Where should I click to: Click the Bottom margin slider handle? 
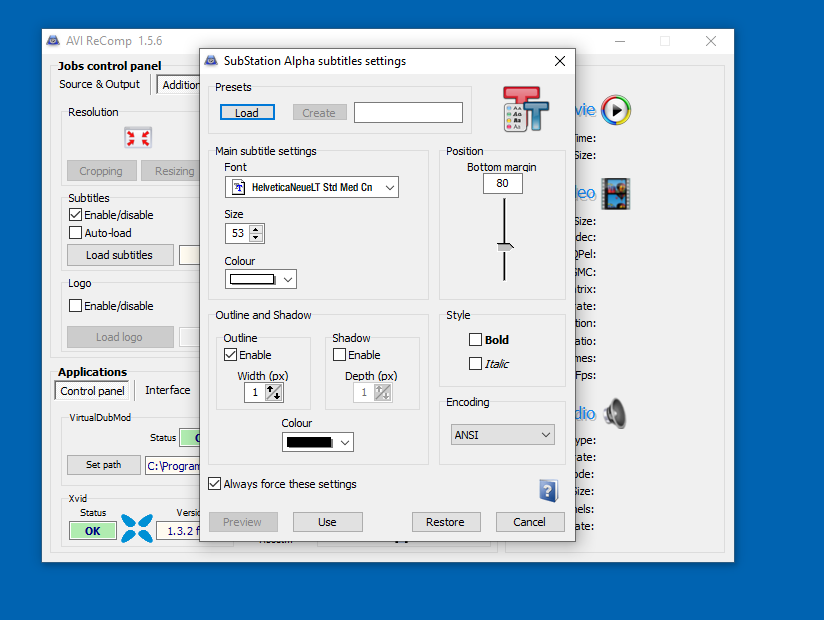(x=504, y=246)
